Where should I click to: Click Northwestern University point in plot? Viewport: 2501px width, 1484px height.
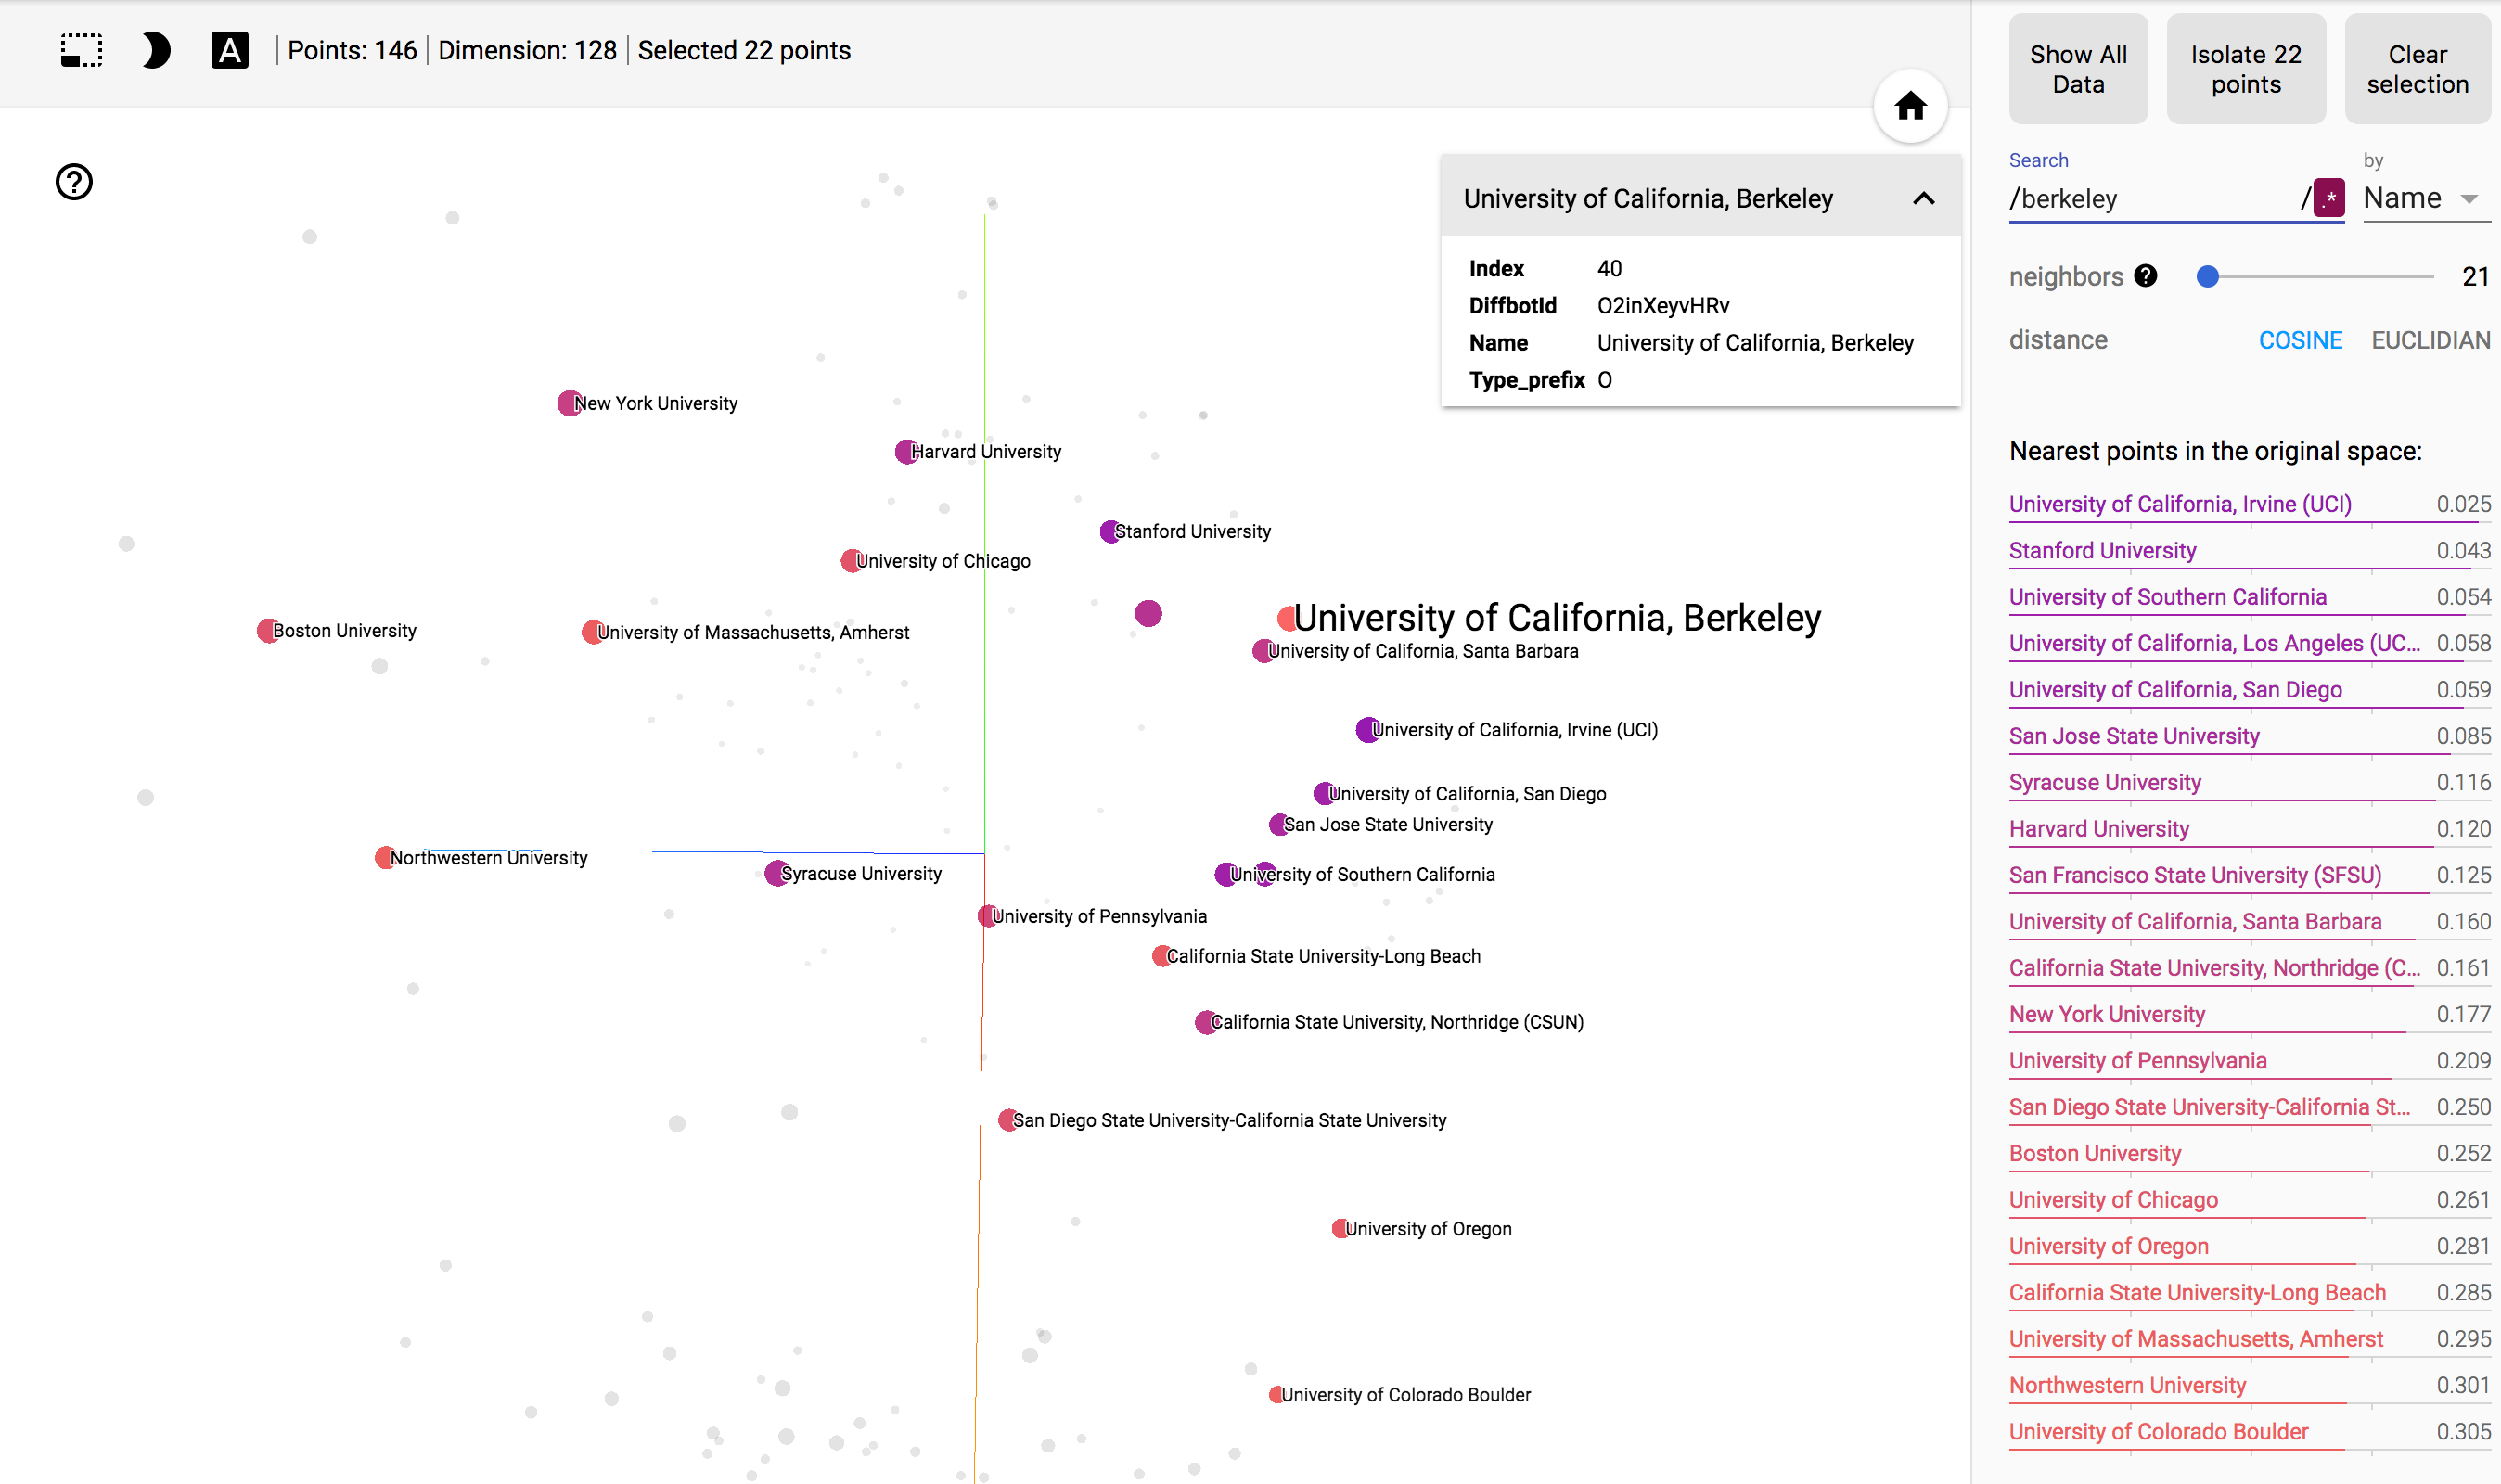385,858
